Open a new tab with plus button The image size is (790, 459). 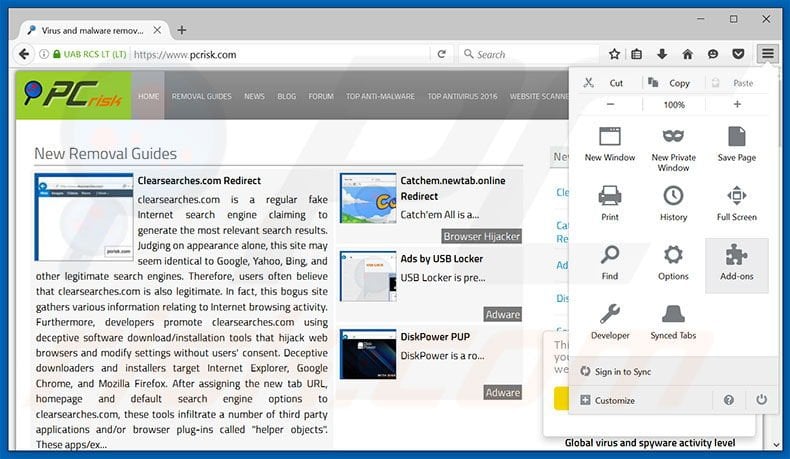[x=182, y=30]
